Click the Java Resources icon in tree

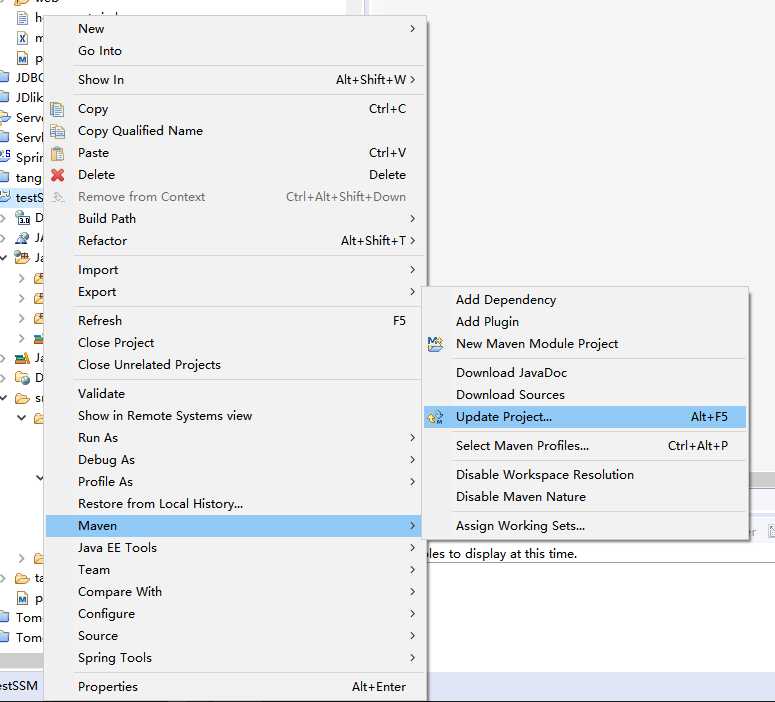[x=22, y=257]
